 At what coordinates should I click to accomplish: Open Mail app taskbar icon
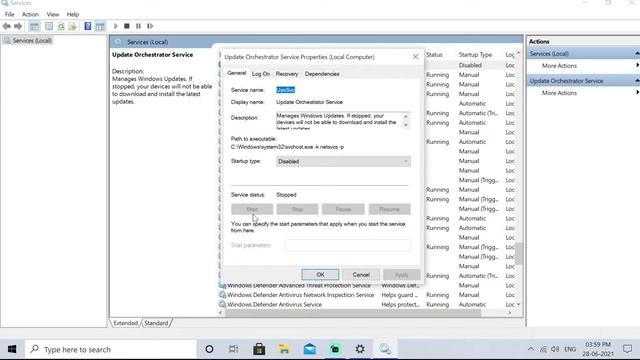[310, 349]
